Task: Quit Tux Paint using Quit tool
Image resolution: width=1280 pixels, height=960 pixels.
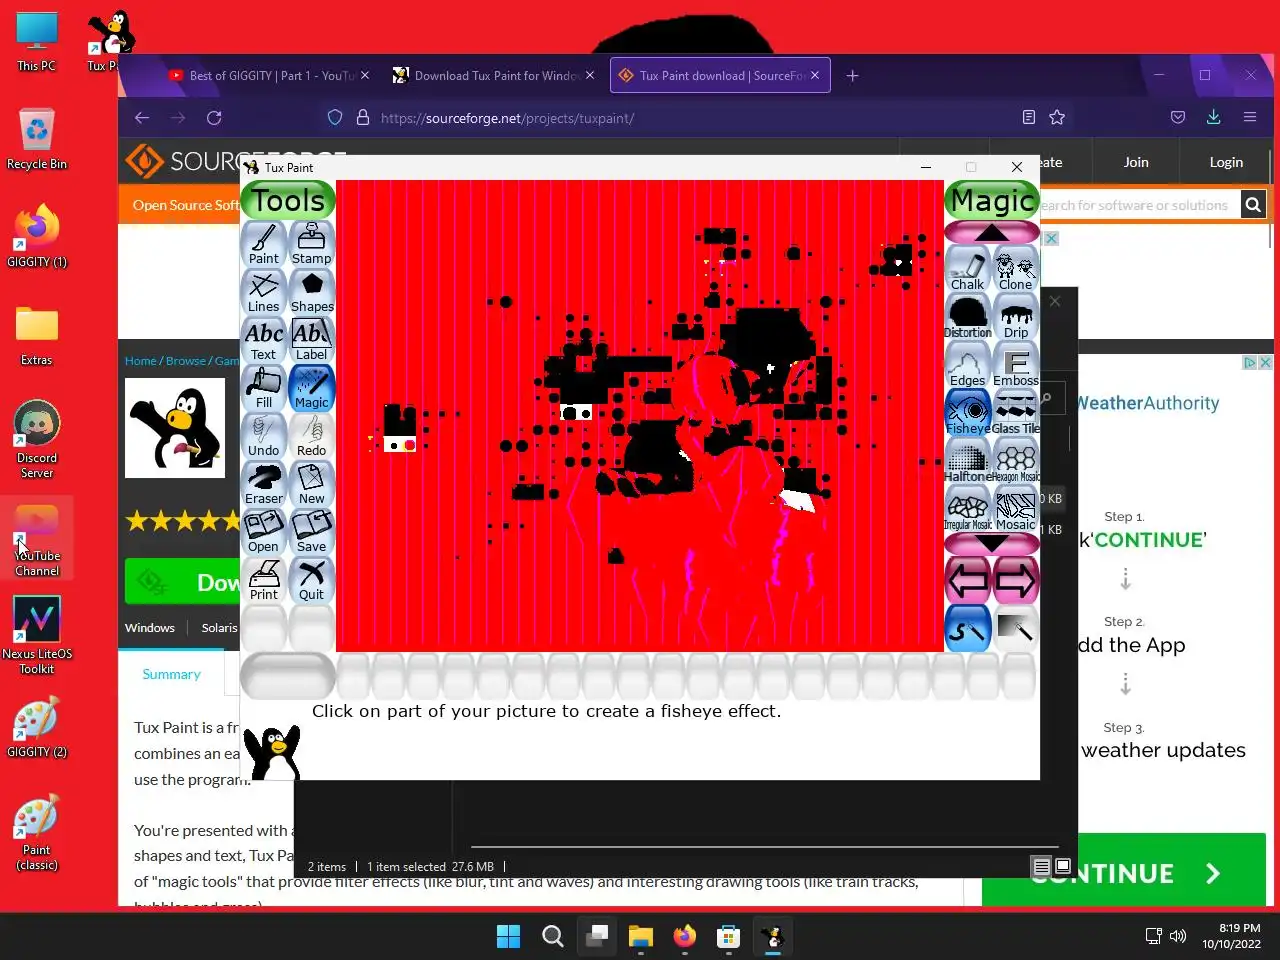Action: (x=312, y=580)
